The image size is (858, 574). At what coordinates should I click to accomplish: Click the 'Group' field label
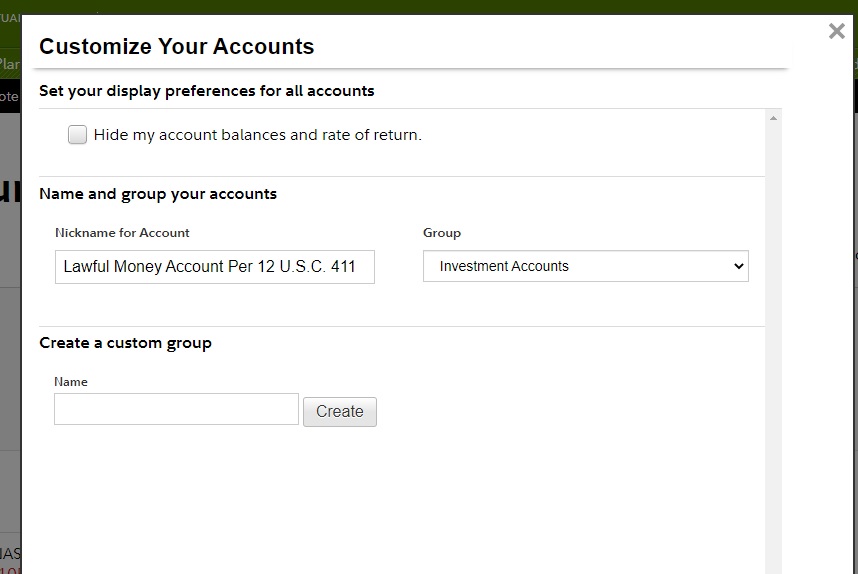pyautogui.click(x=441, y=233)
